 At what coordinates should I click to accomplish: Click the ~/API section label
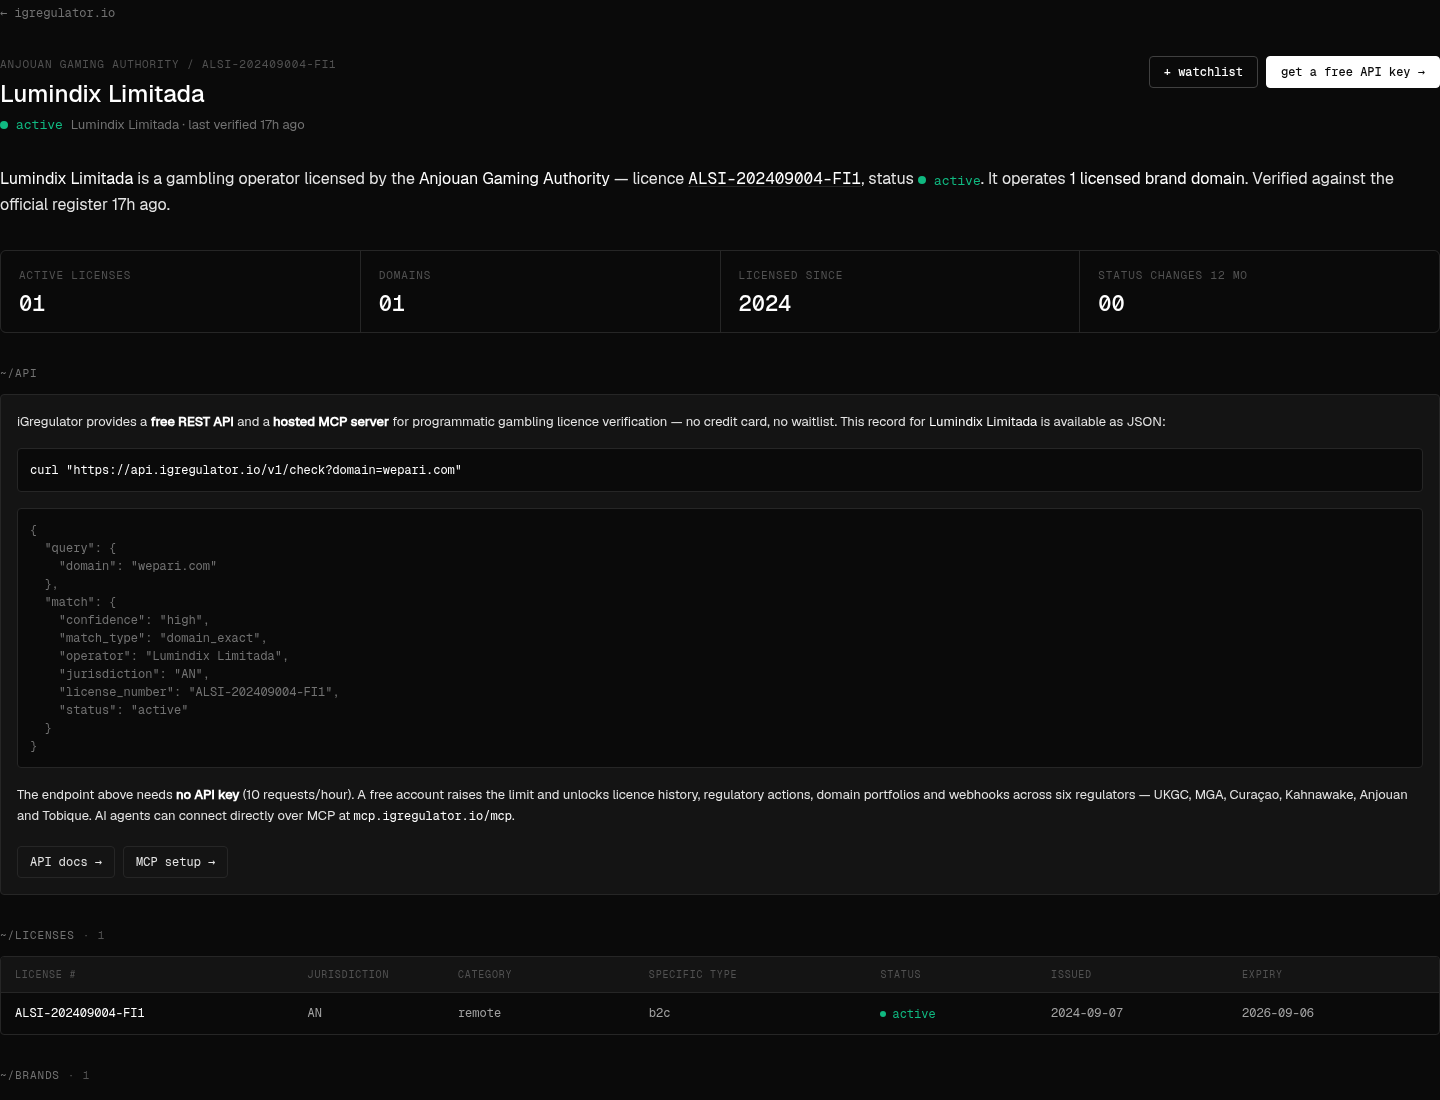point(18,373)
